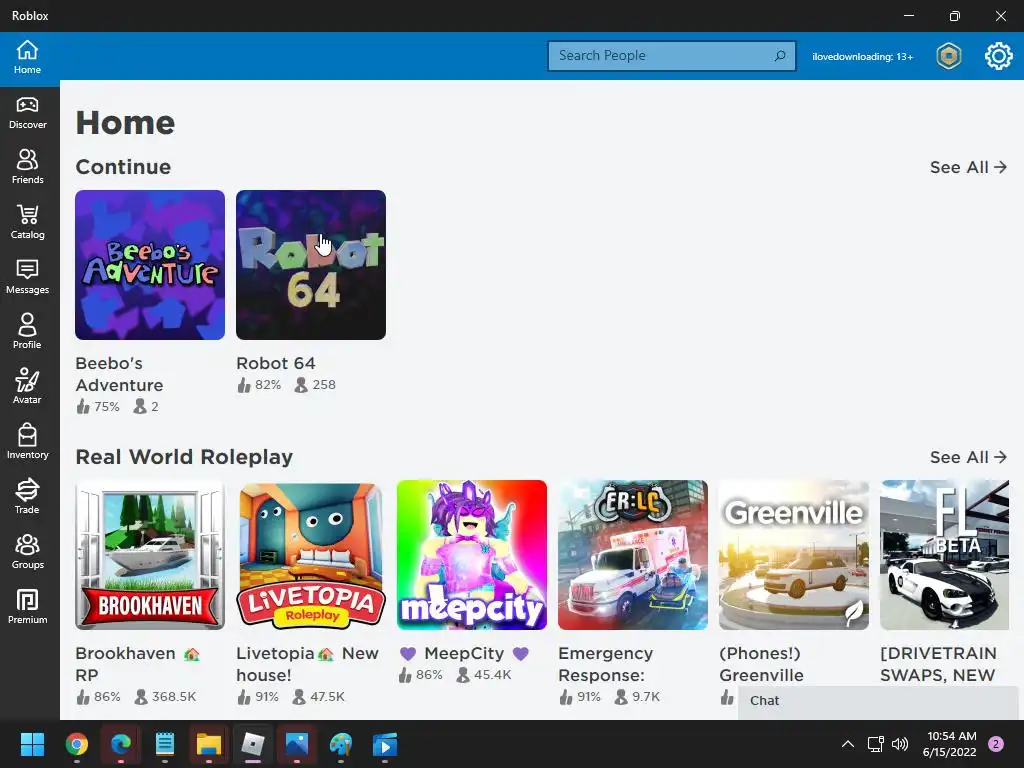Launch Google Chrome from taskbar
The height and width of the screenshot is (768, 1024).
(x=77, y=744)
